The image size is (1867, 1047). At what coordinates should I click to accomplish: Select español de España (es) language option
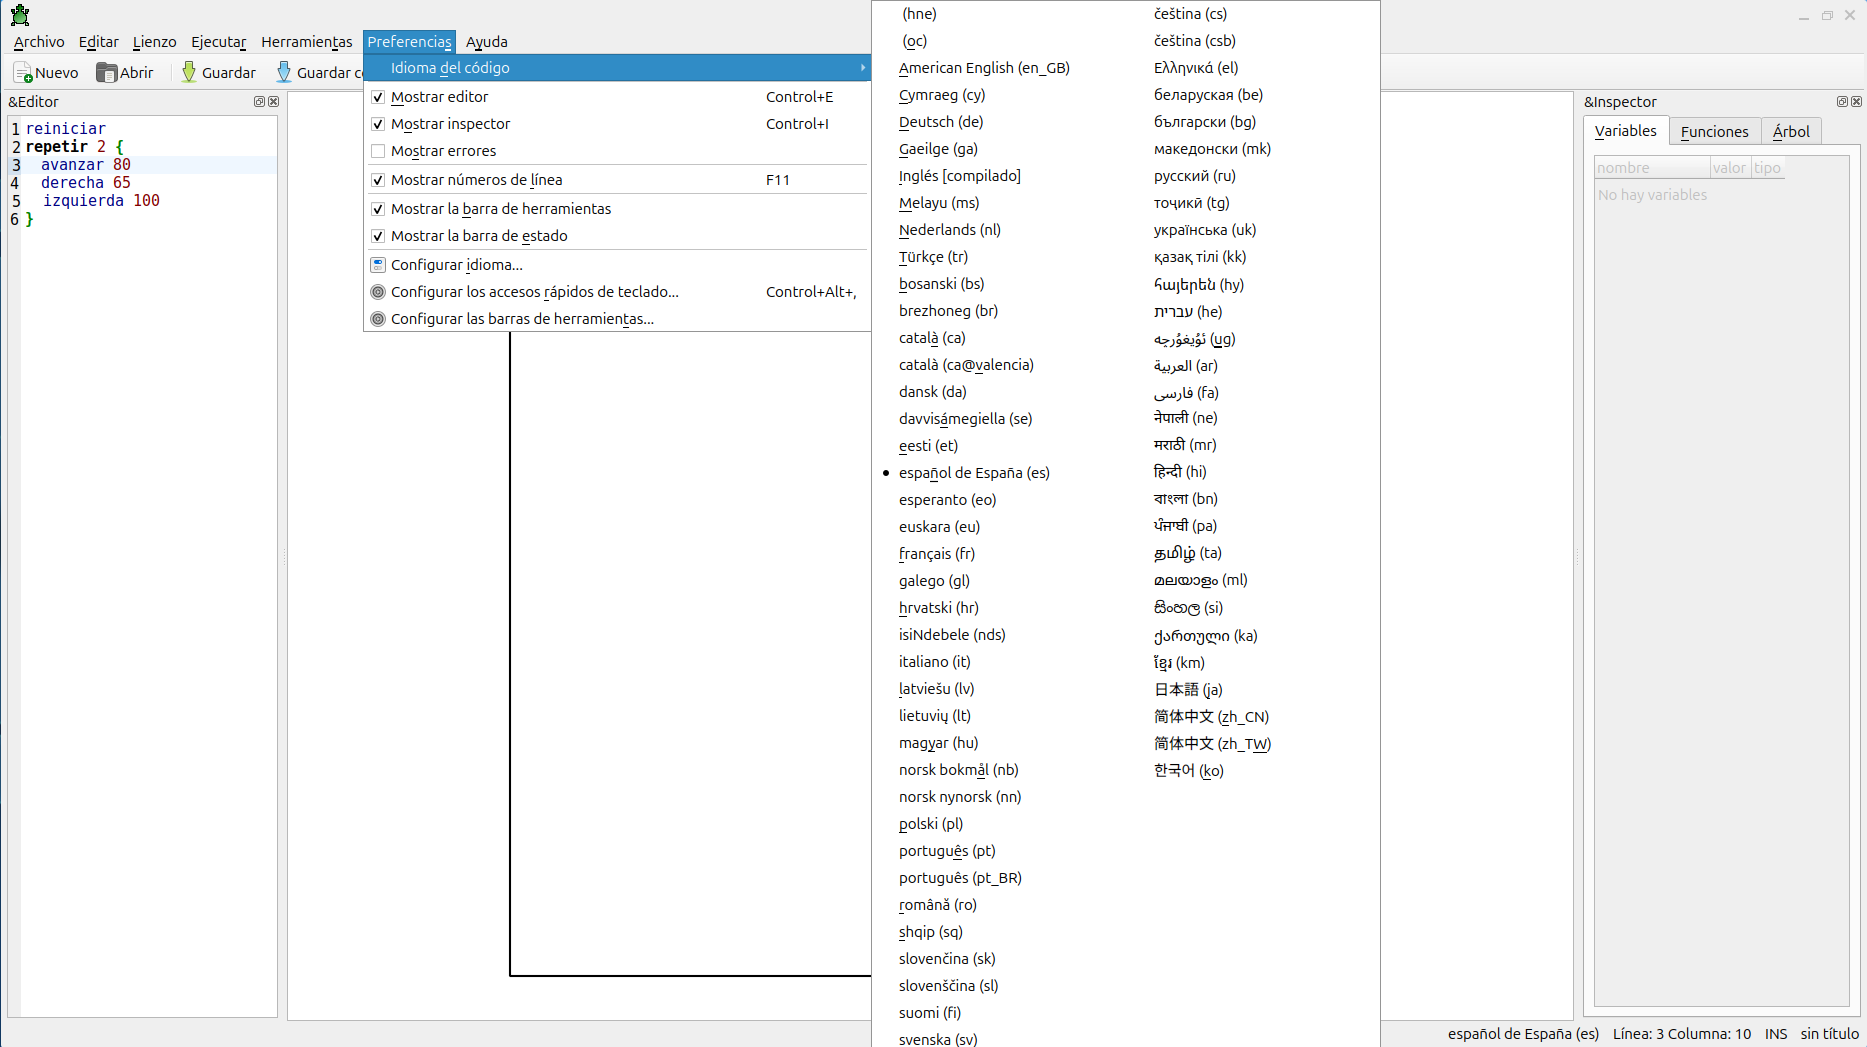pyautogui.click(x=973, y=473)
